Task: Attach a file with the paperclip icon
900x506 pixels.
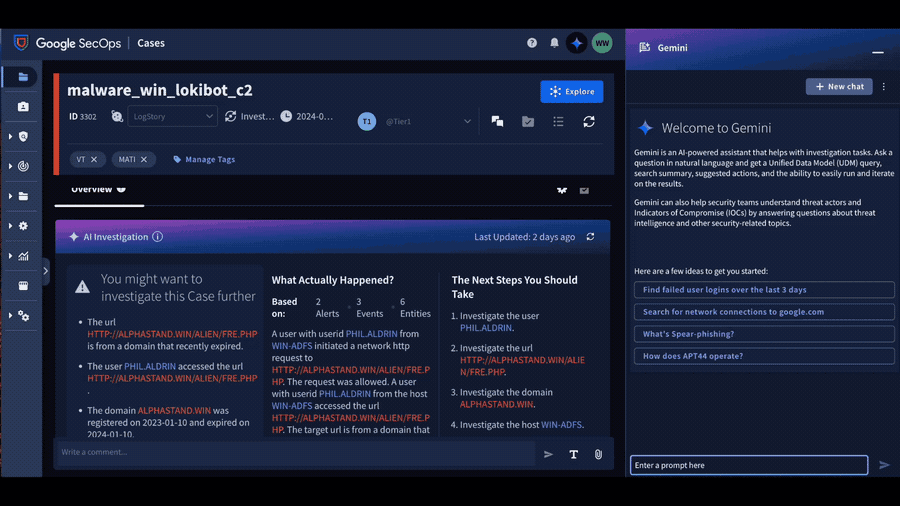Action: pyautogui.click(x=598, y=454)
